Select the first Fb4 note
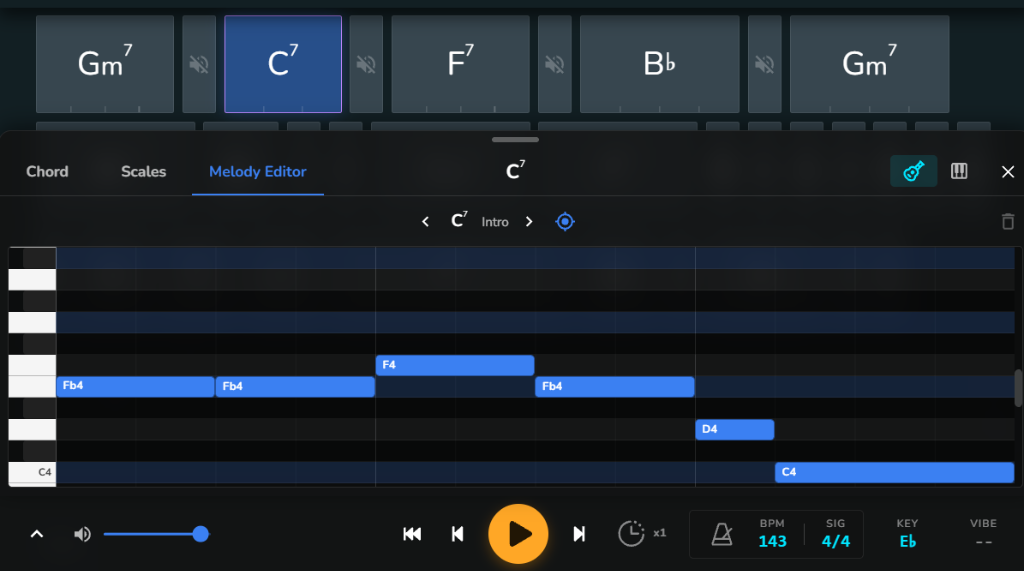The width and height of the screenshot is (1024, 571). pos(136,386)
